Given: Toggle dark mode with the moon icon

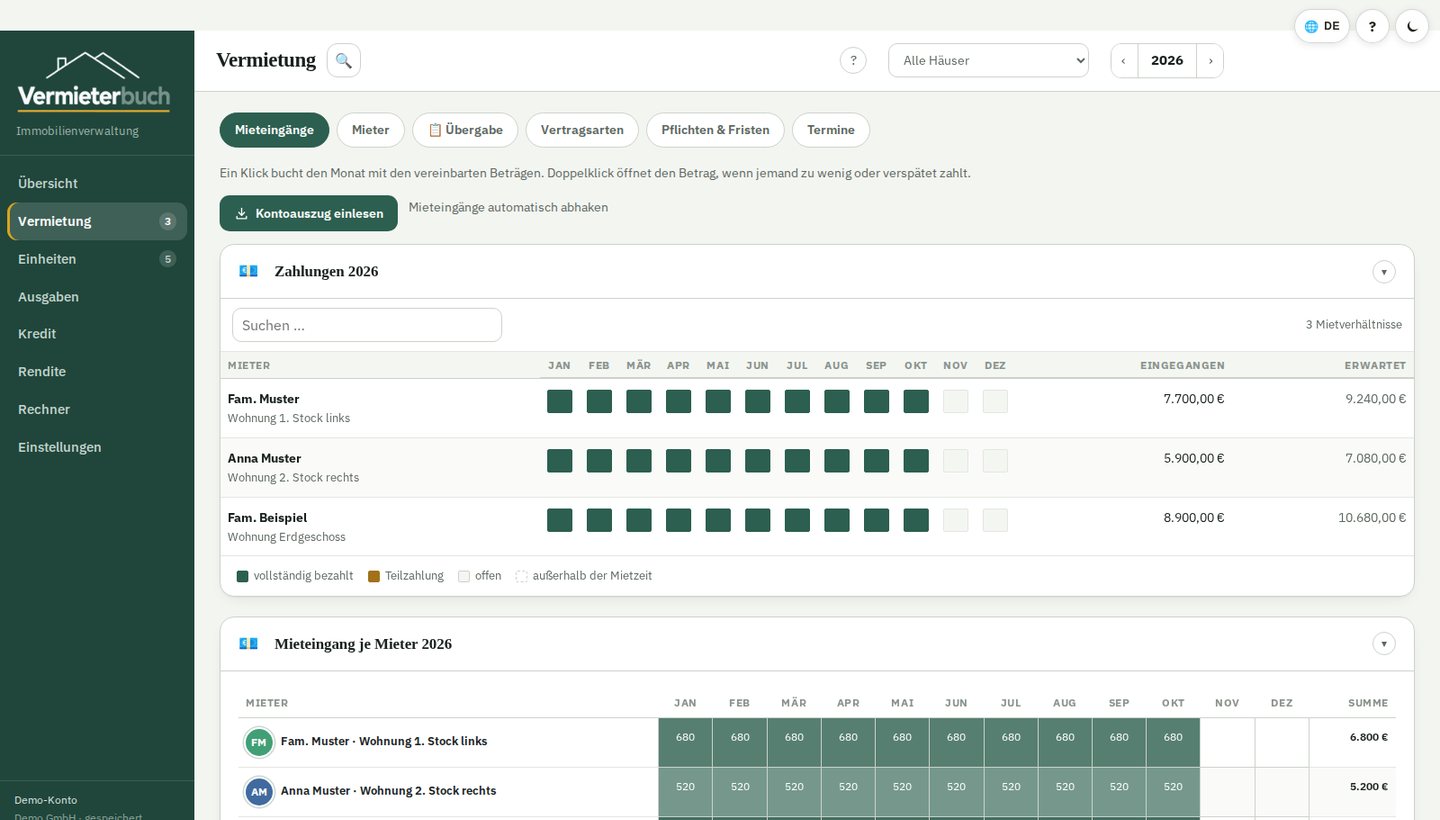Looking at the screenshot, I should pyautogui.click(x=1412, y=26).
